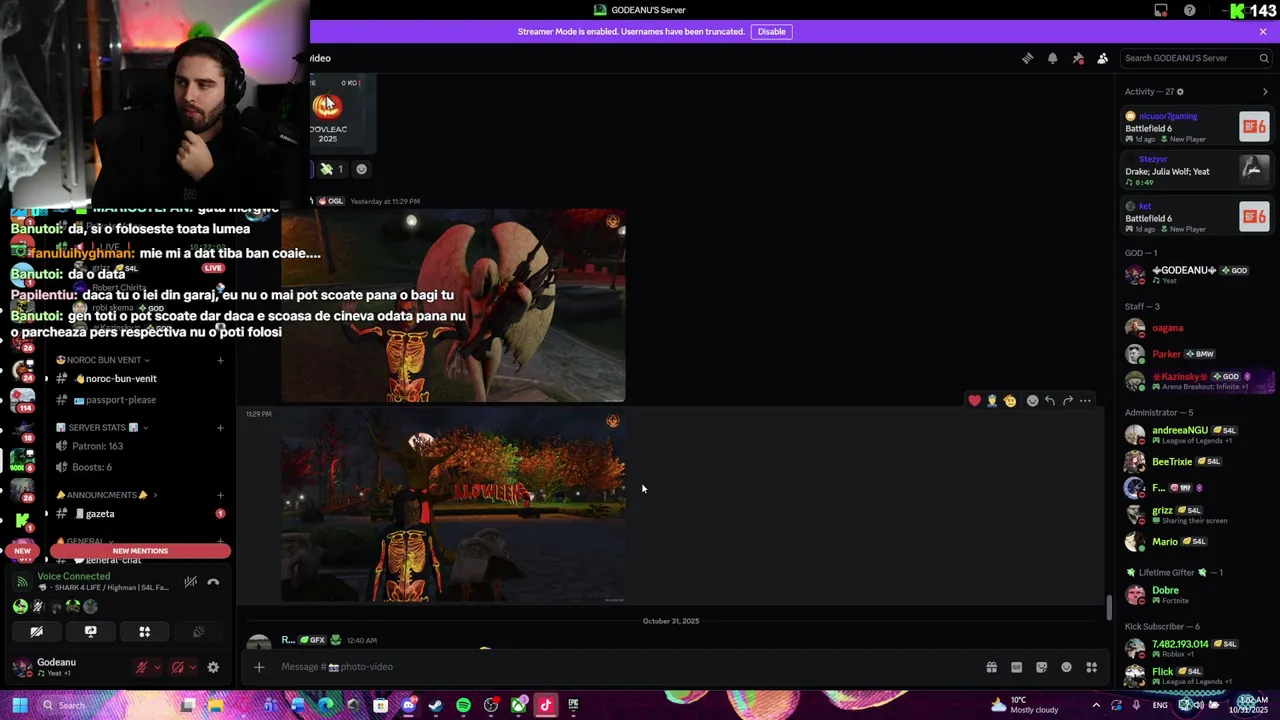1280x720 pixels.
Task: Click the Search GODEANU'S Server field
Action: [x=1196, y=58]
